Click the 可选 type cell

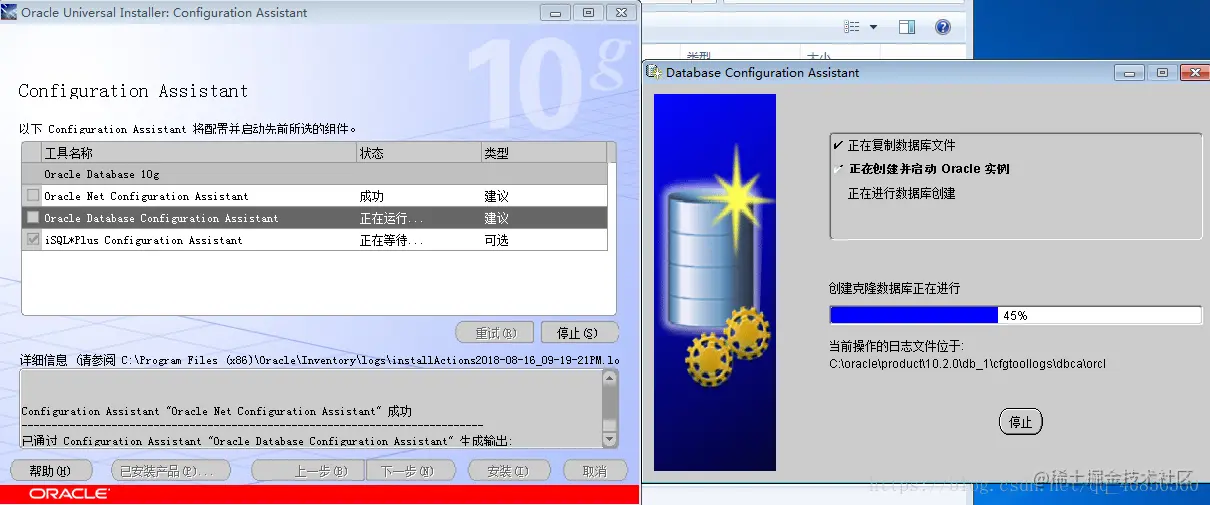pos(496,240)
